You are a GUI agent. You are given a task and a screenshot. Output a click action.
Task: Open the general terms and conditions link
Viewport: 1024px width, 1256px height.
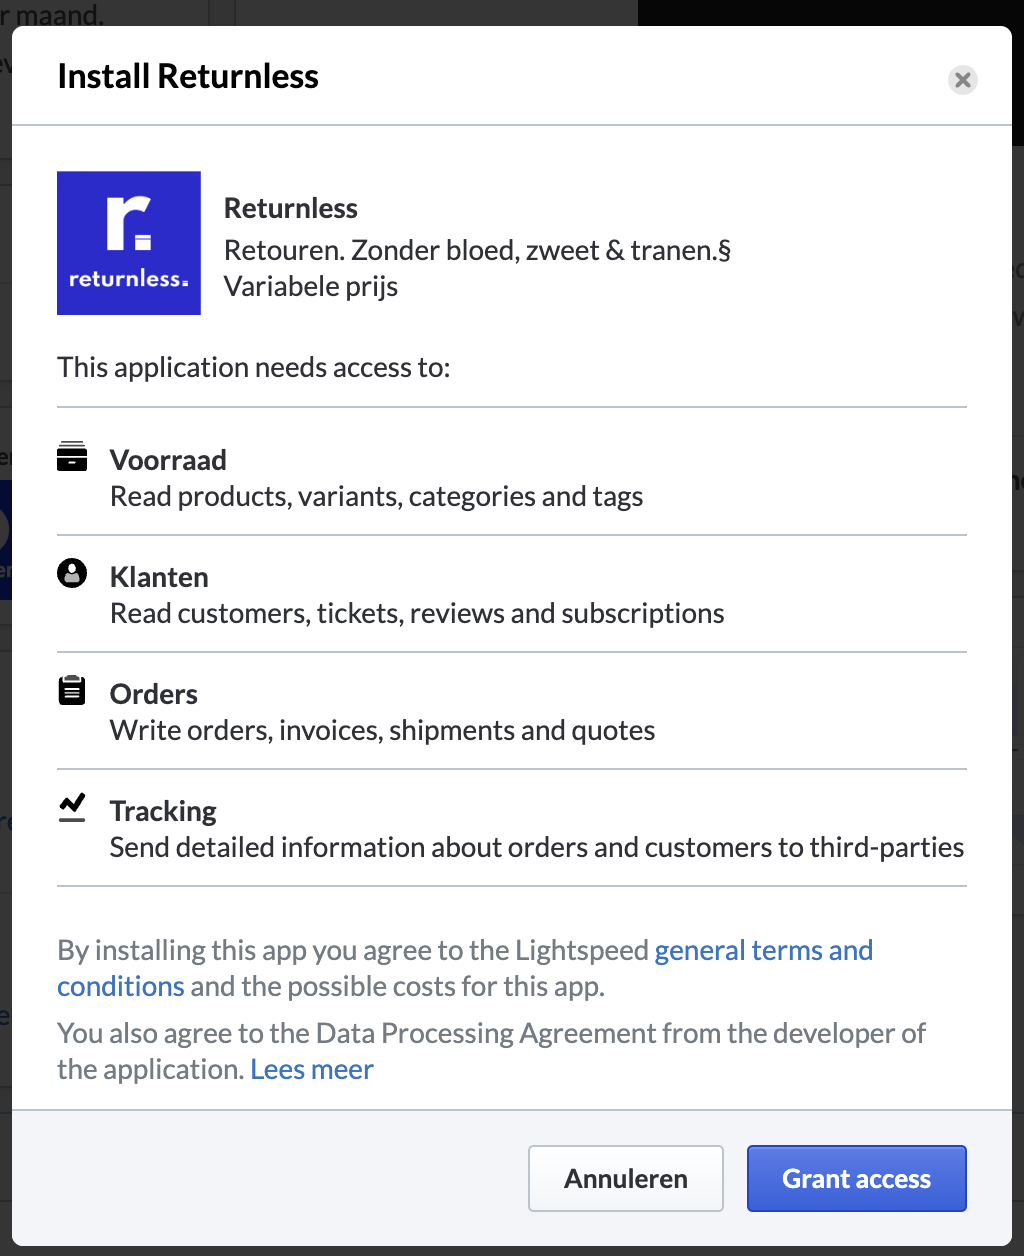764,950
